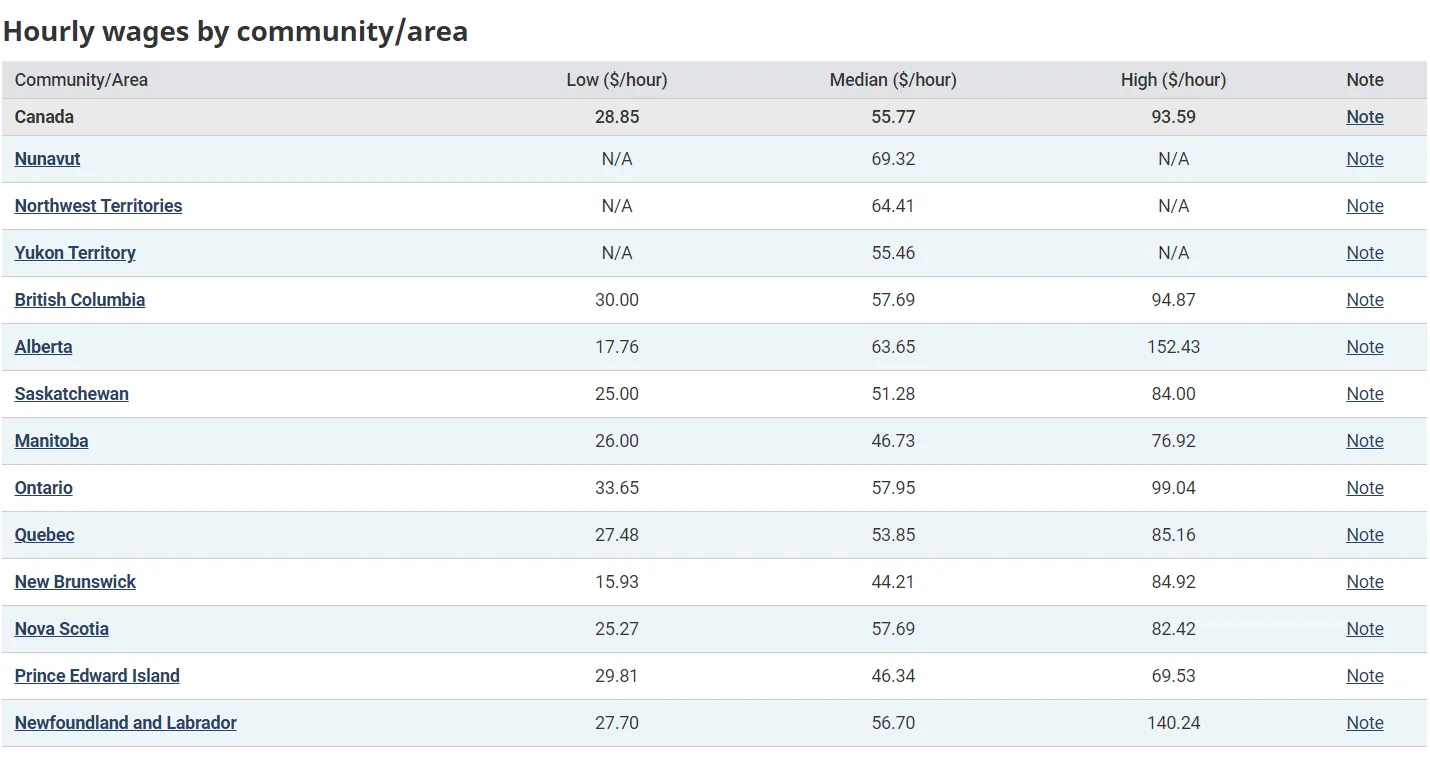1430x757 pixels.
Task: Open the Saskatchewan link
Action: click(71, 394)
